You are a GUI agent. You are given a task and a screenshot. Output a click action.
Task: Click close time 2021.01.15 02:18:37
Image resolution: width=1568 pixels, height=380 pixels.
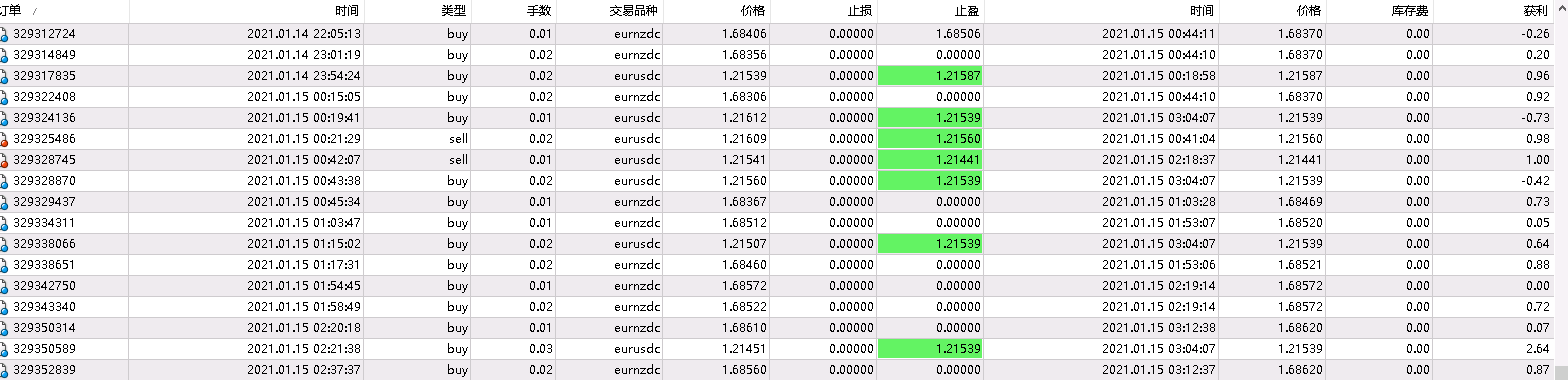click(1159, 159)
